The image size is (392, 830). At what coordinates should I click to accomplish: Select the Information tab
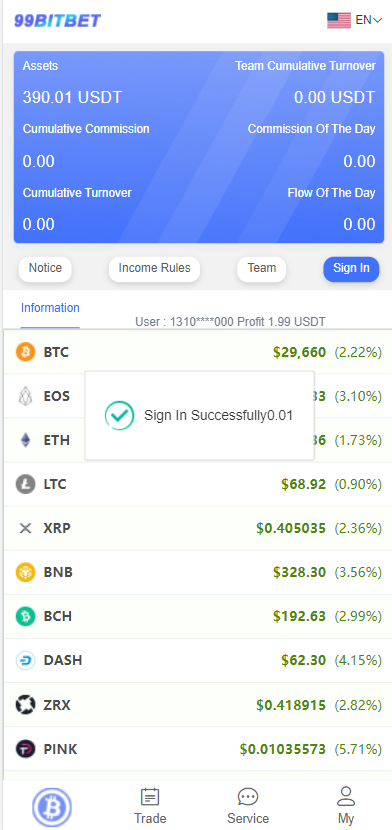pos(50,308)
